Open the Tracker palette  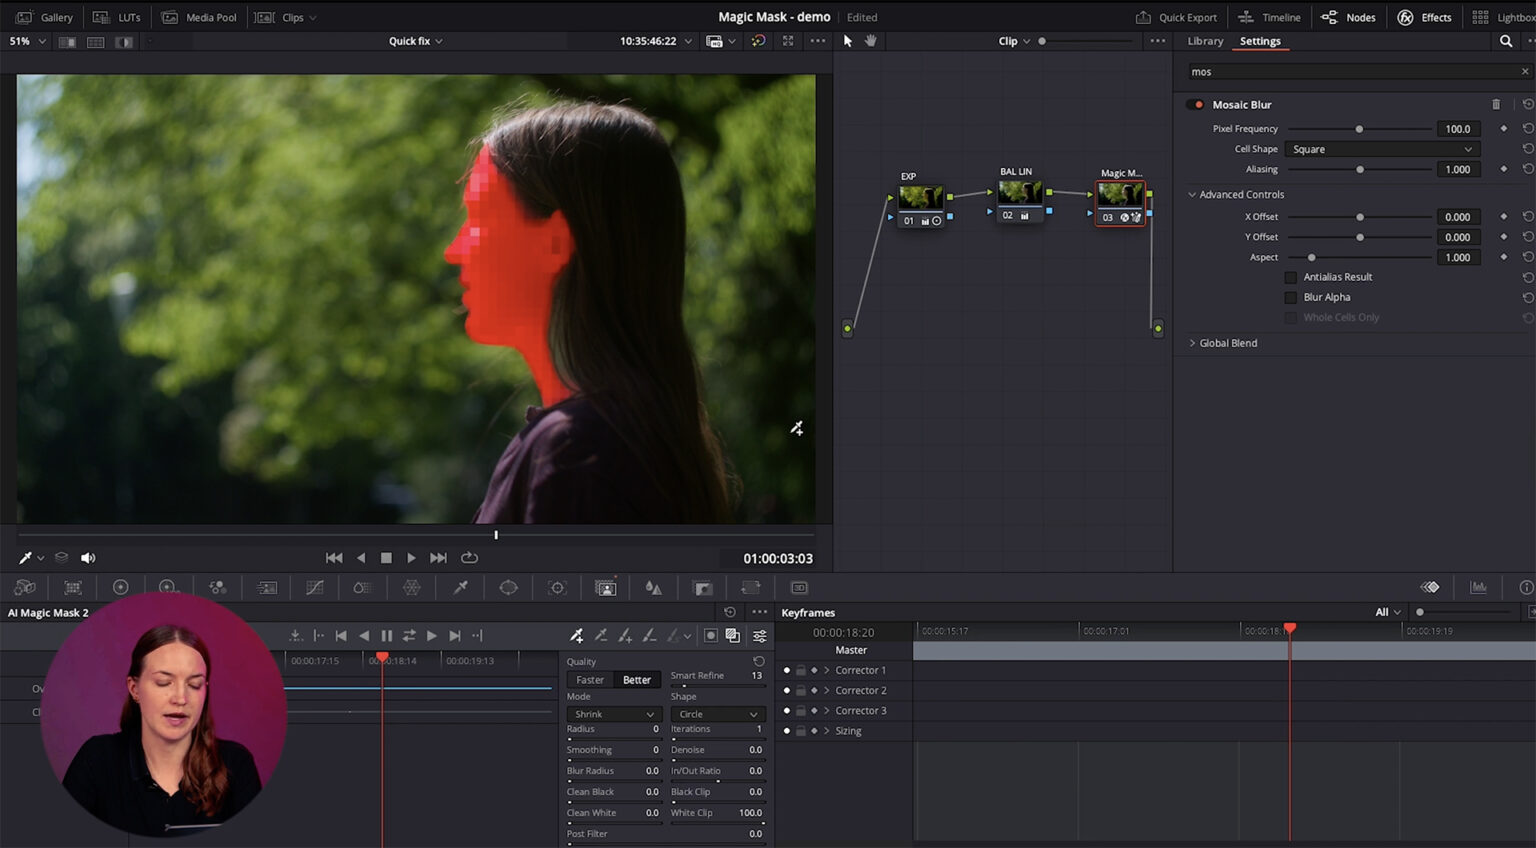[557, 587]
